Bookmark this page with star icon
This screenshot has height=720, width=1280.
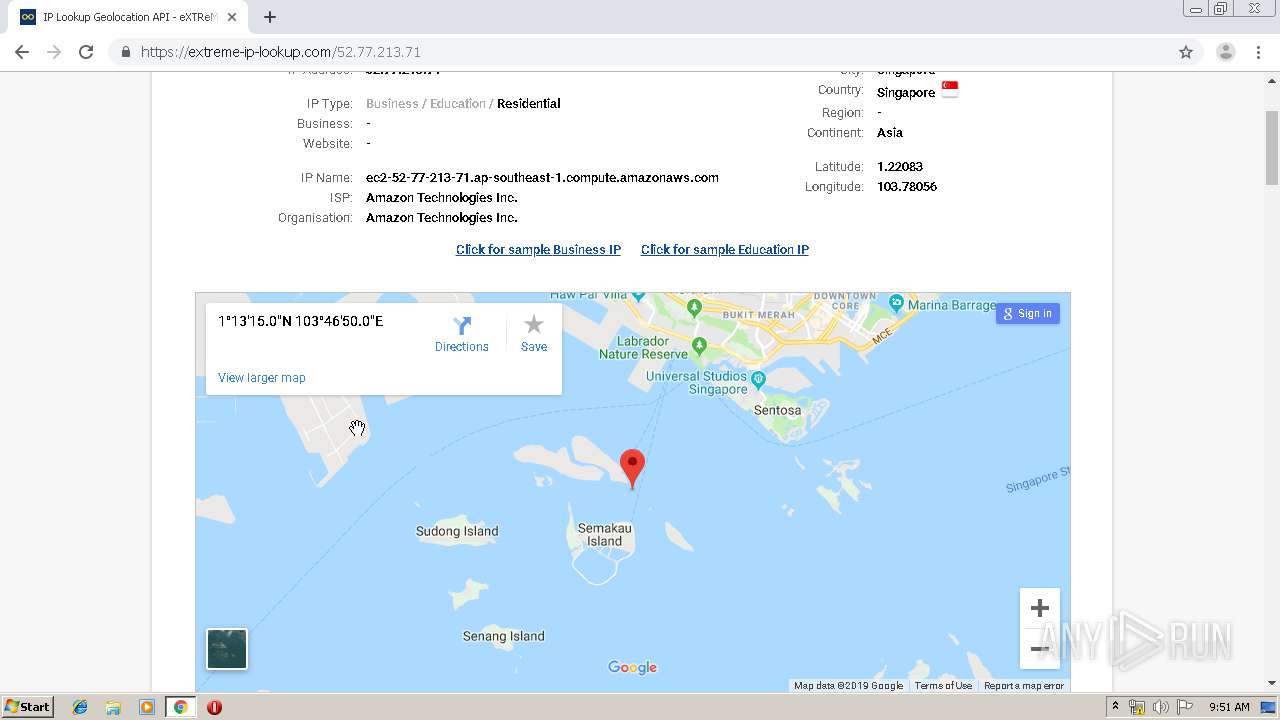click(x=1186, y=52)
